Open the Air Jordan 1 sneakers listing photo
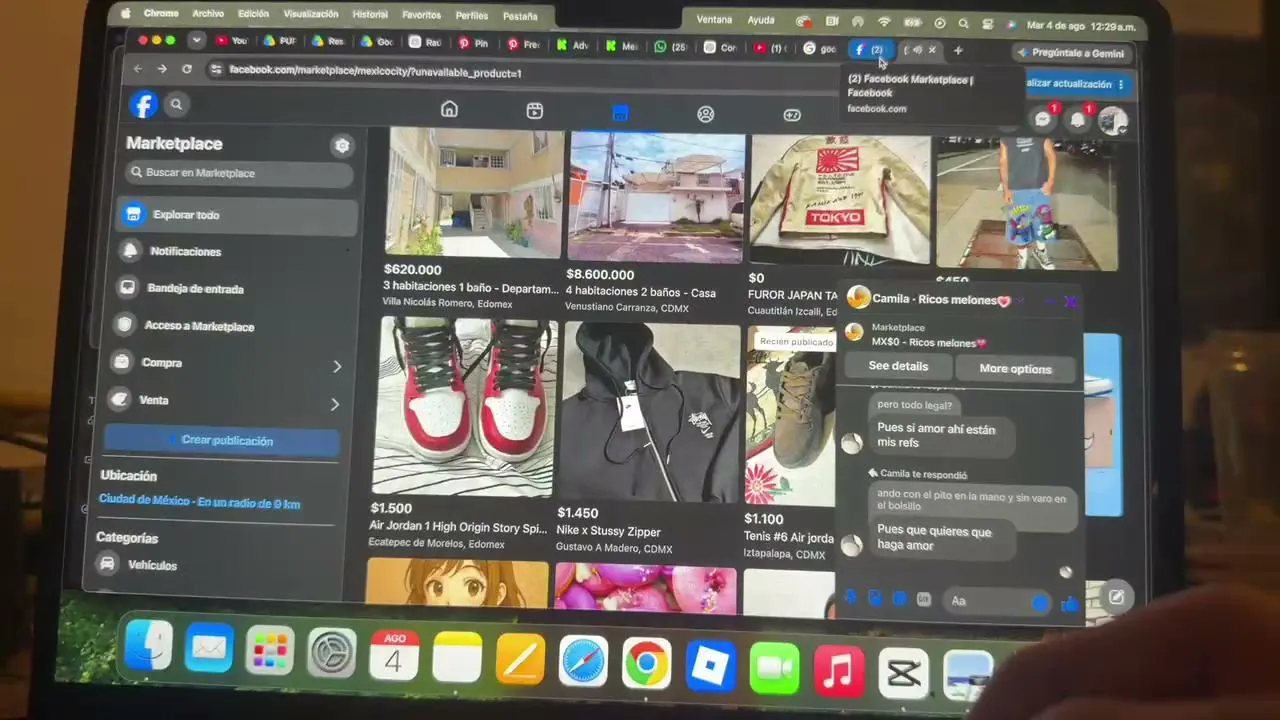The image size is (1280, 720). click(x=464, y=406)
